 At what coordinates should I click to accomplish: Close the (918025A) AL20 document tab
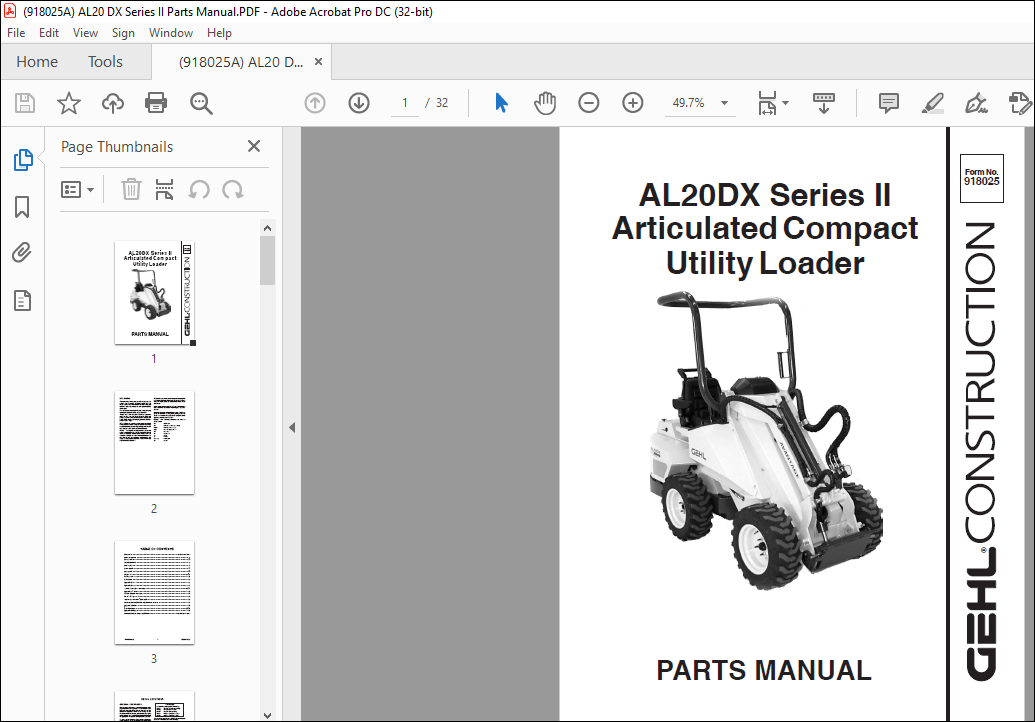click(x=318, y=61)
